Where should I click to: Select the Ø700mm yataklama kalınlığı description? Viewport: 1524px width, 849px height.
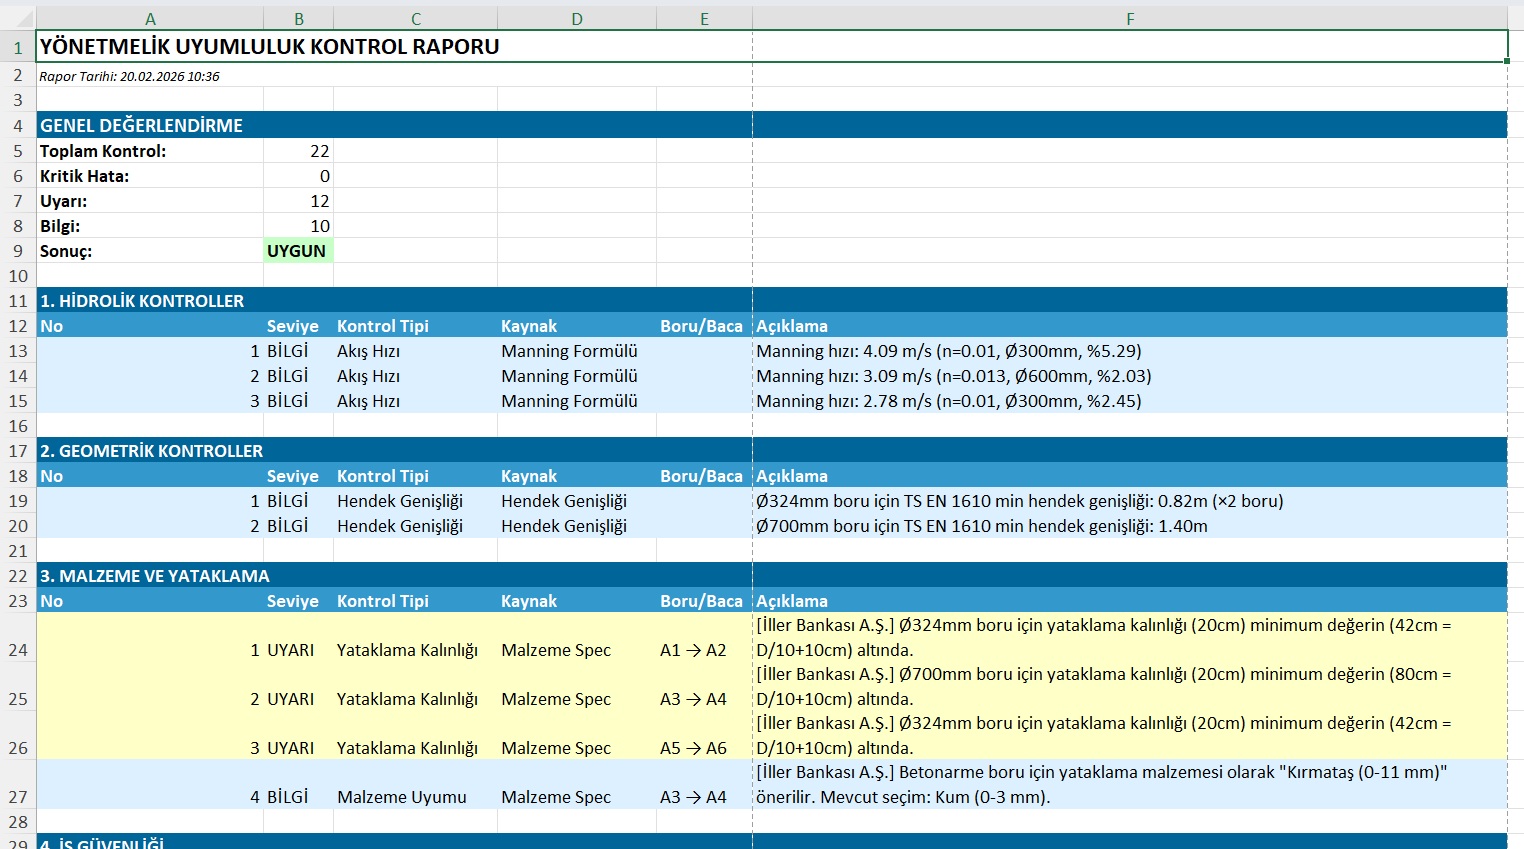(1130, 687)
